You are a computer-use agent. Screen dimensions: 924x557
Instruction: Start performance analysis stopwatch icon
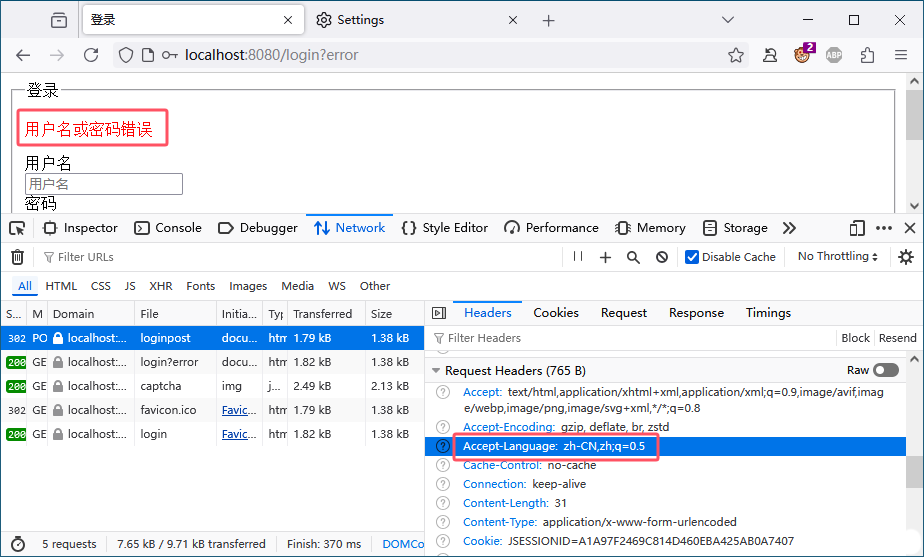18,543
